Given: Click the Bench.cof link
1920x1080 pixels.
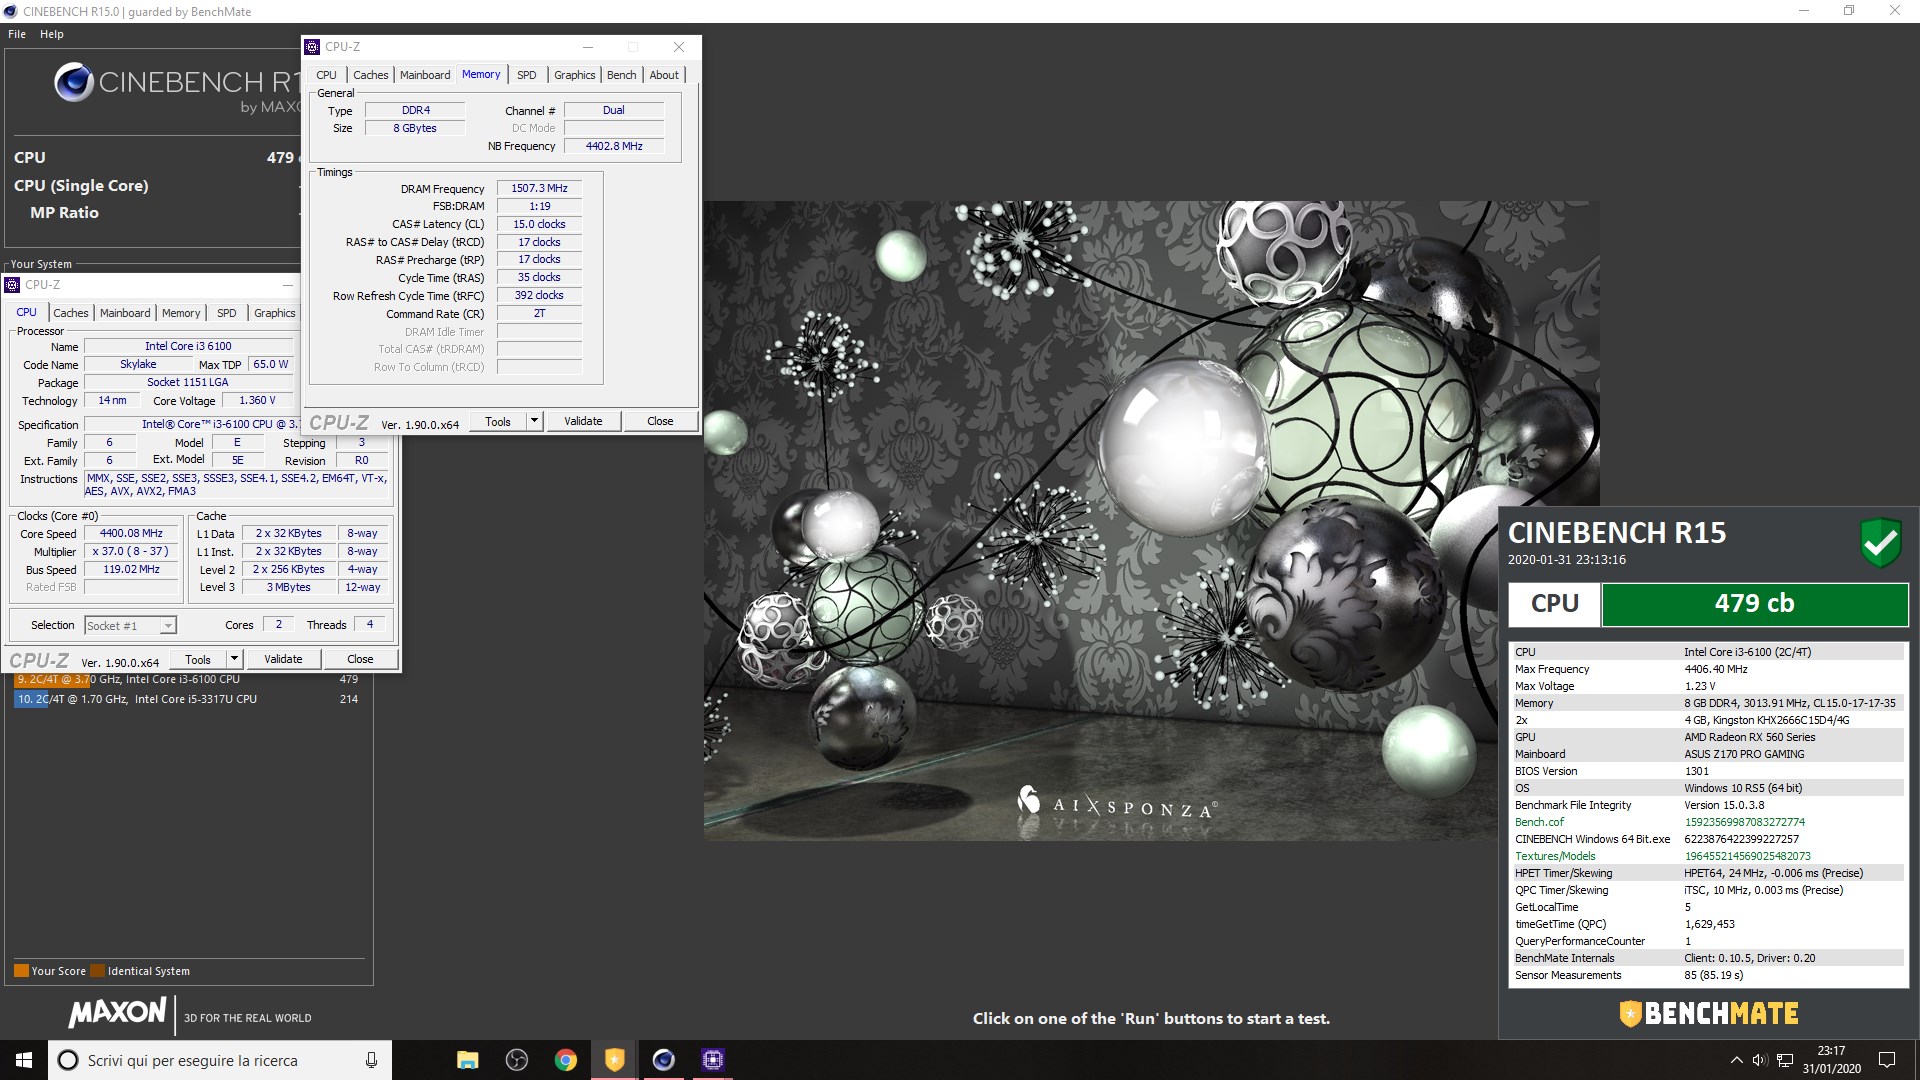Looking at the screenshot, I should click(x=1539, y=822).
